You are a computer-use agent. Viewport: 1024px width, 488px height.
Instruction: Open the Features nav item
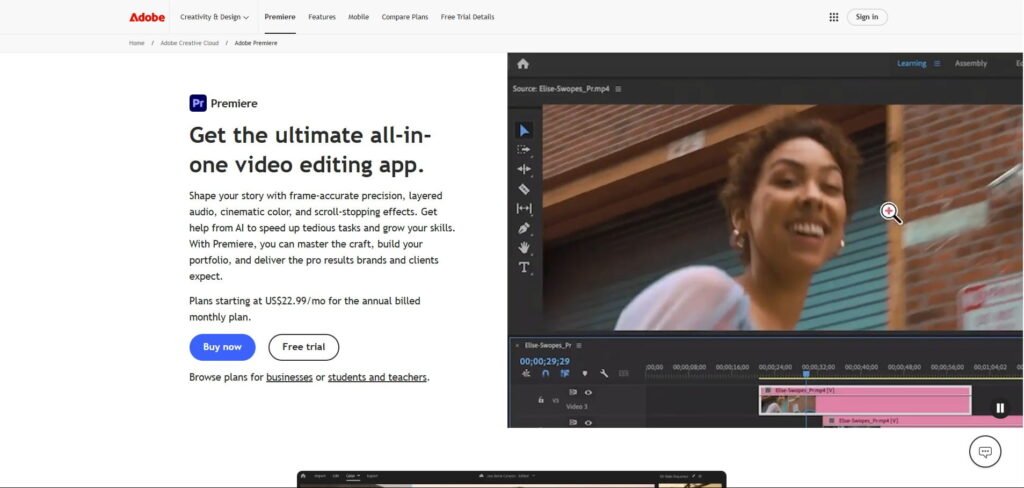coord(322,17)
